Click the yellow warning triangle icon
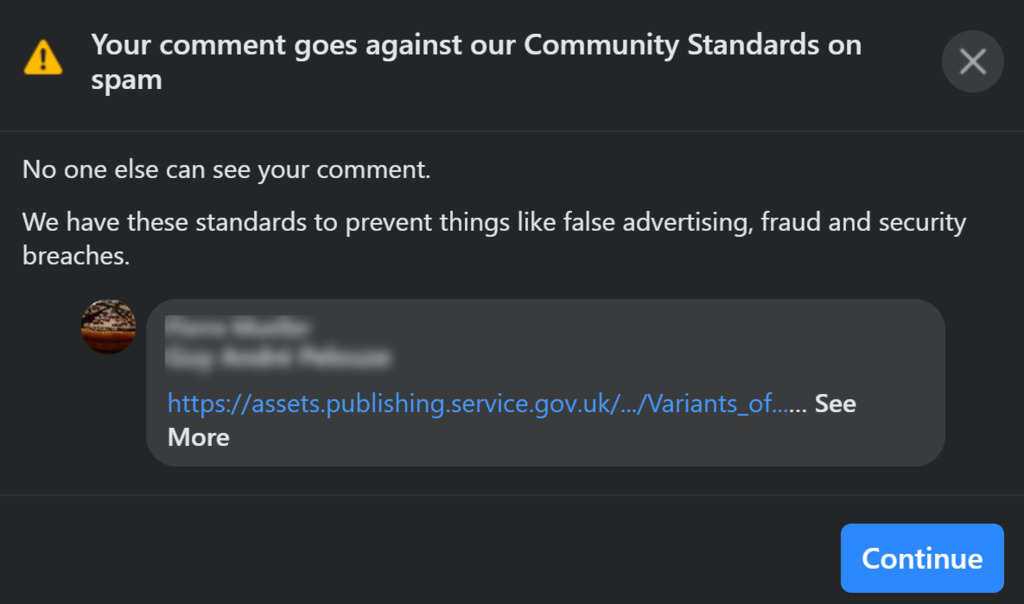1024x604 pixels. click(x=43, y=58)
